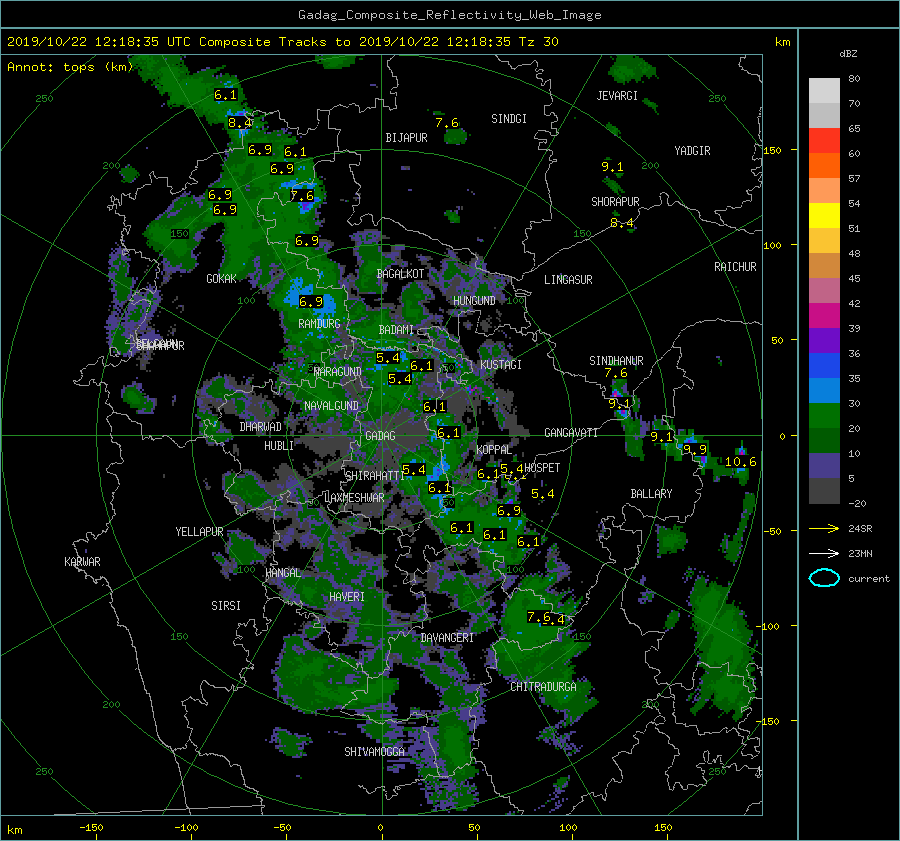Pick the light blue swatch in dBZ legend
The image size is (900, 841).
click(824, 390)
